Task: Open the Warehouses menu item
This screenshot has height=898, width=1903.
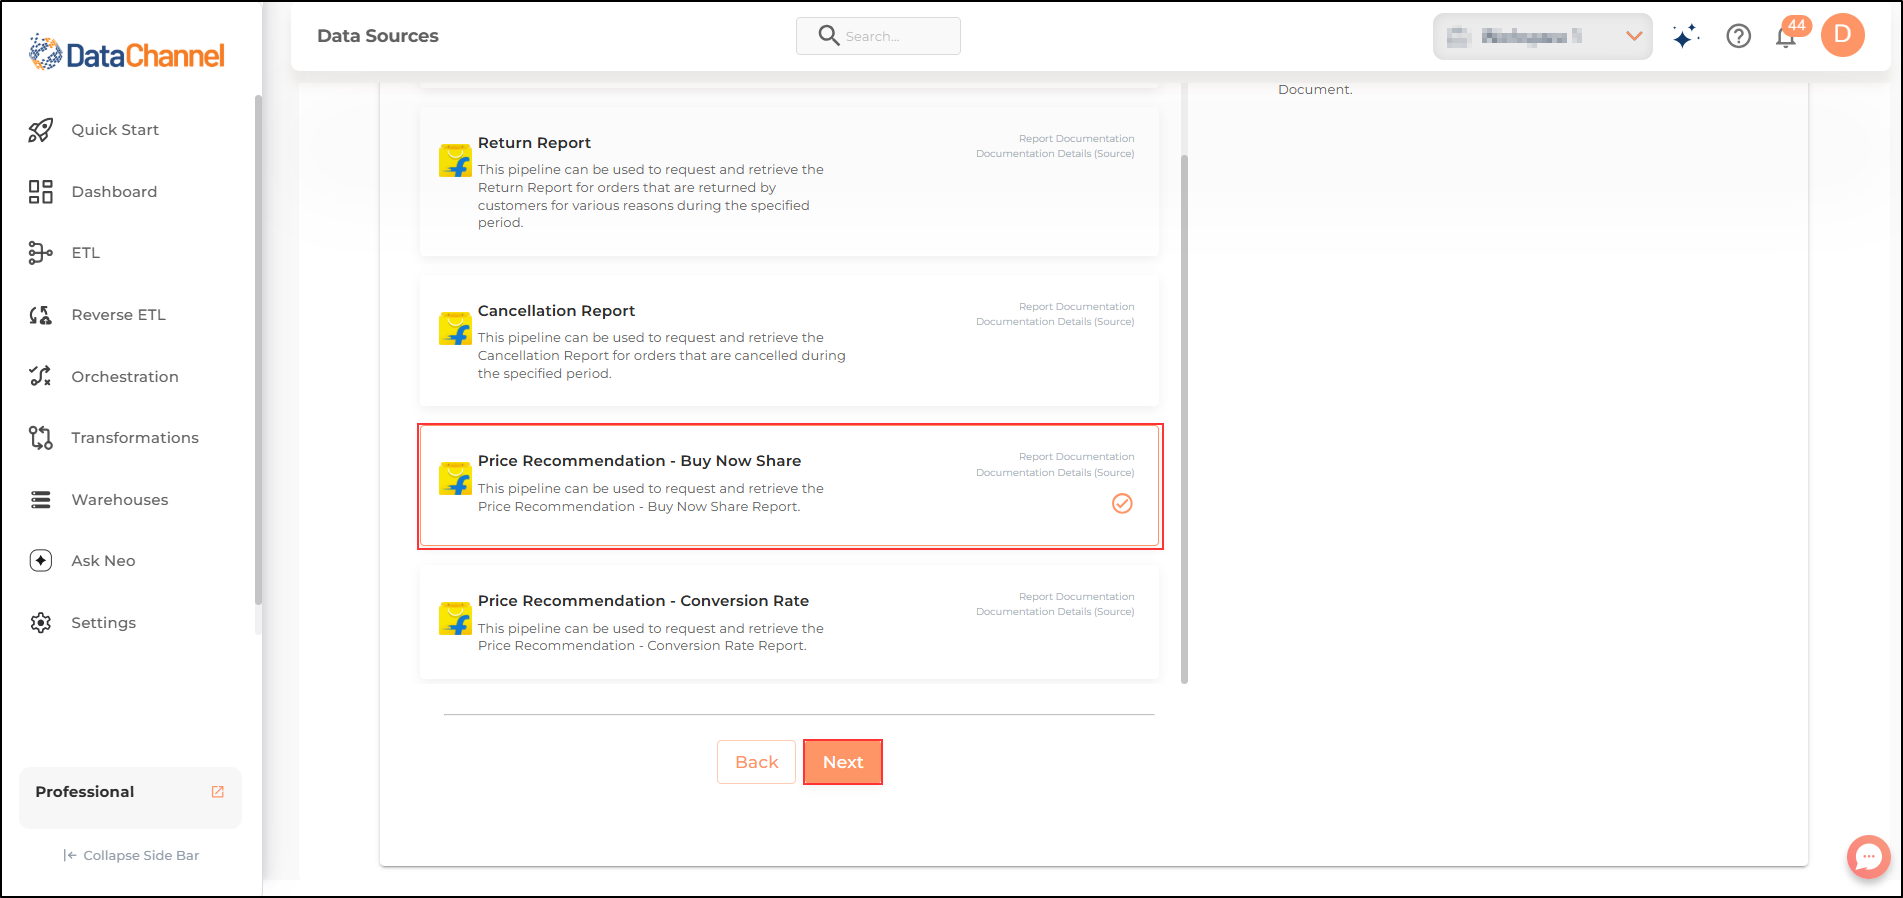Action: (120, 500)
